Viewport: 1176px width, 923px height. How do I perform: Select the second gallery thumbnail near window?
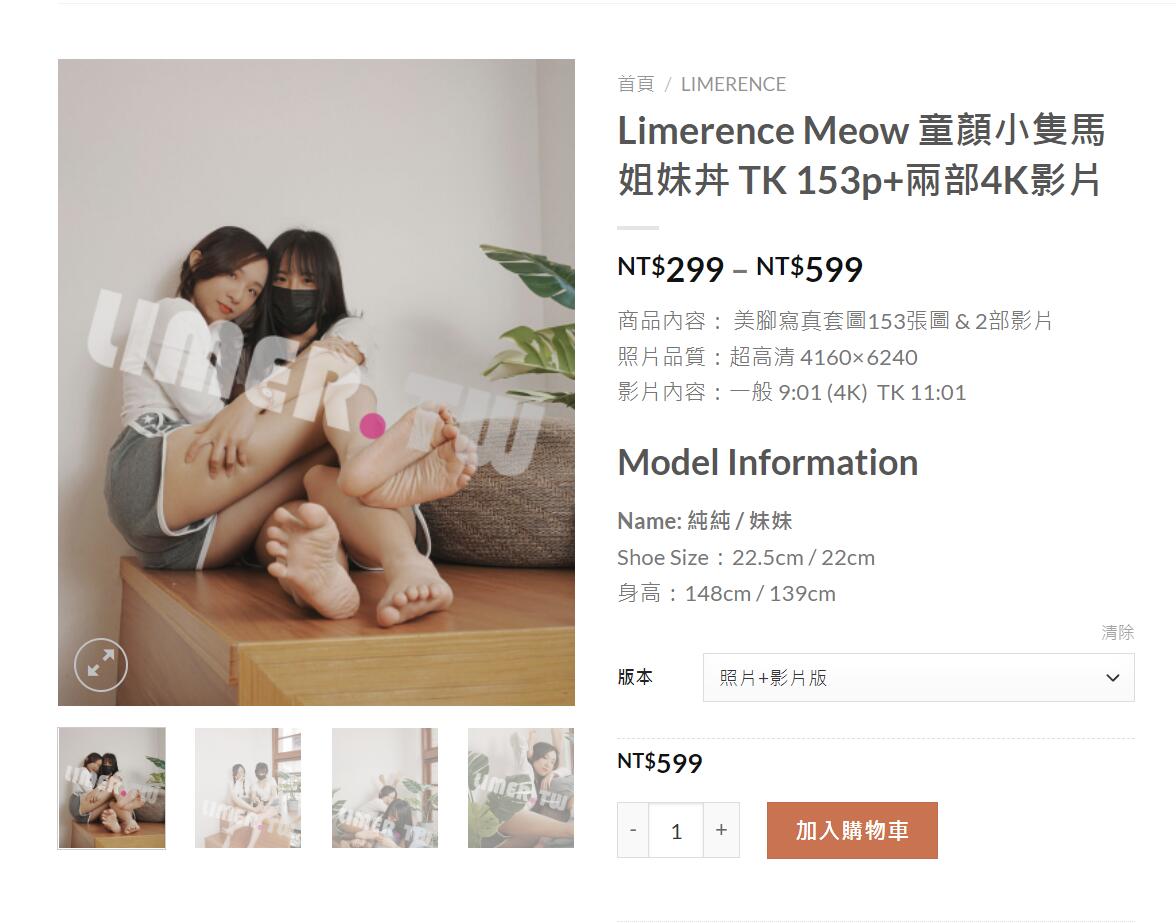click(248, 788)
